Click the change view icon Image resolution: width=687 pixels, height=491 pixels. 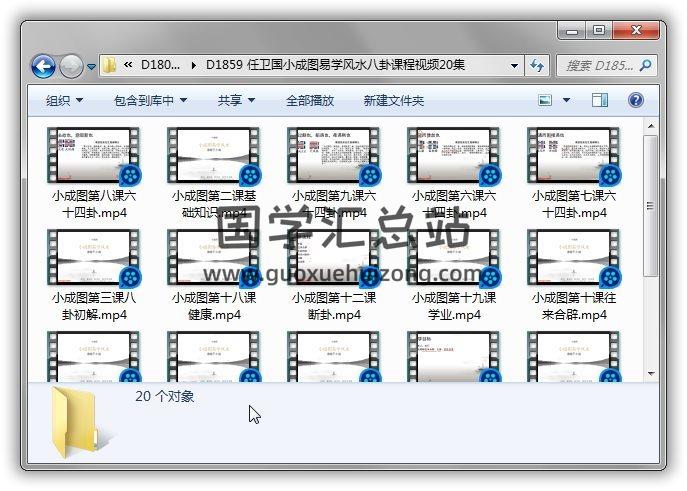[546, 100]
